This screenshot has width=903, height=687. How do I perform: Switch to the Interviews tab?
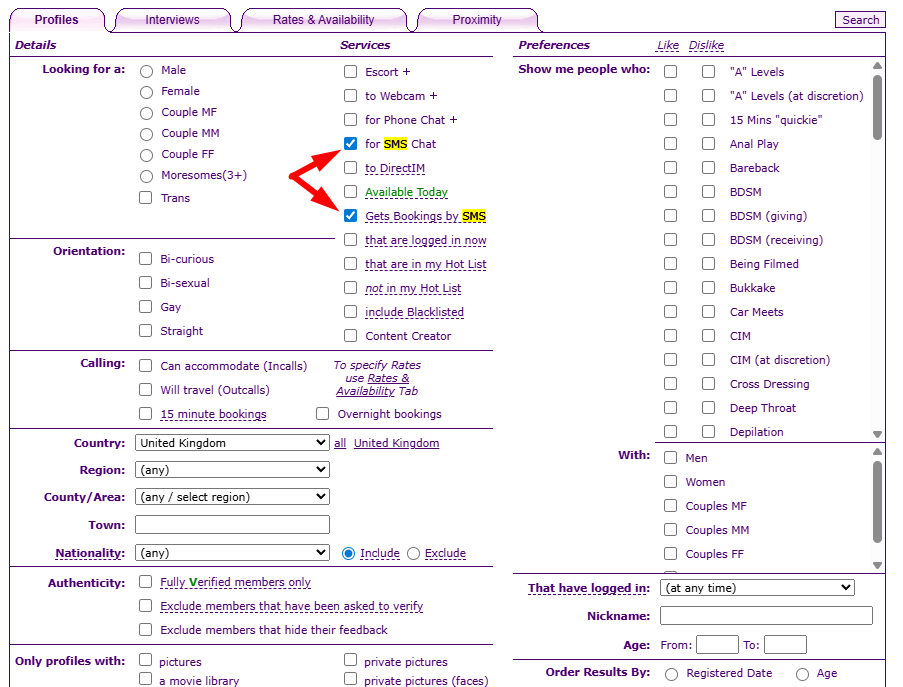[x=172, y=20]
